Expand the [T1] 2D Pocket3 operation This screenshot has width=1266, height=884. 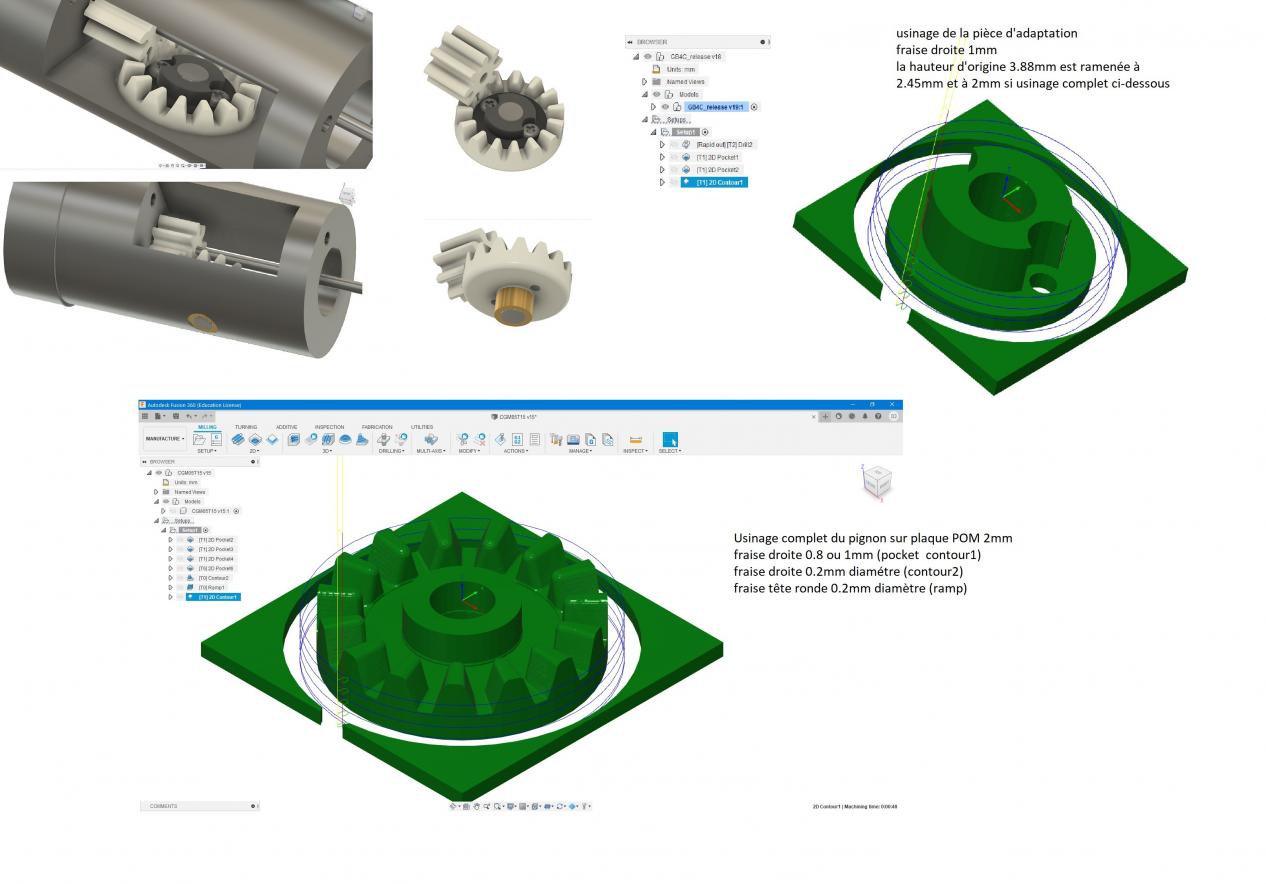pyautogui.click(x=170, y=549)
